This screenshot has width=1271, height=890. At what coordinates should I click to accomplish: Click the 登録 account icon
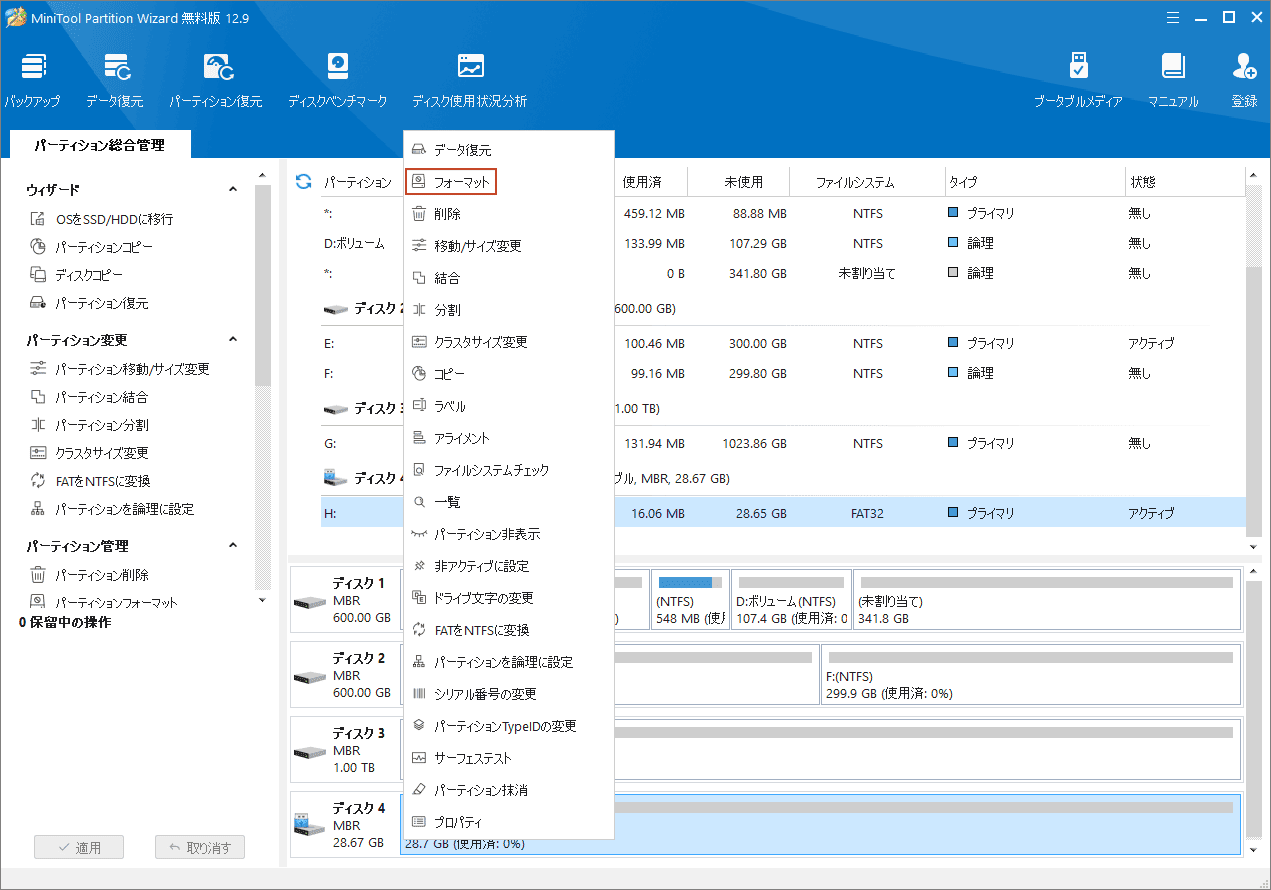[x=1244, y=81]
